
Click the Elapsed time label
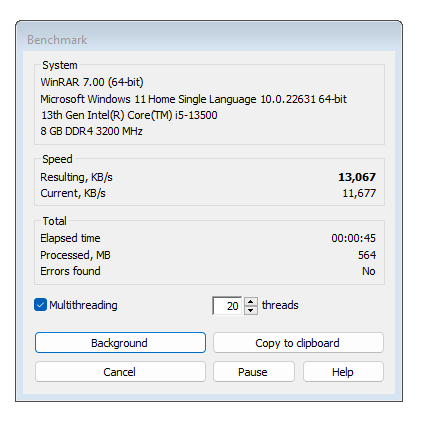pos(70,238)
